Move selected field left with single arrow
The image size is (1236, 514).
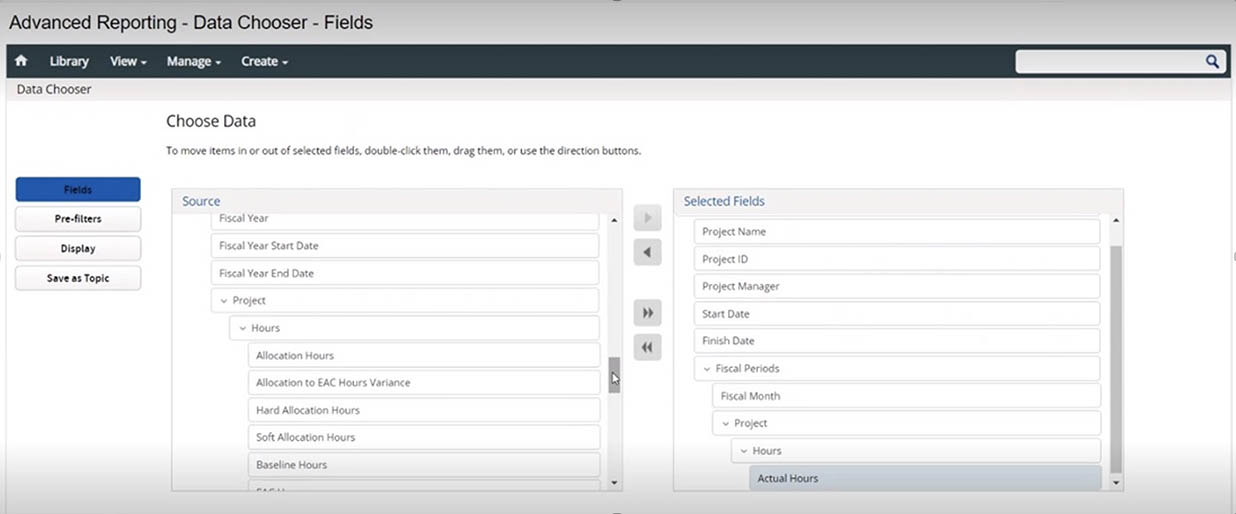tap(647, 252)
